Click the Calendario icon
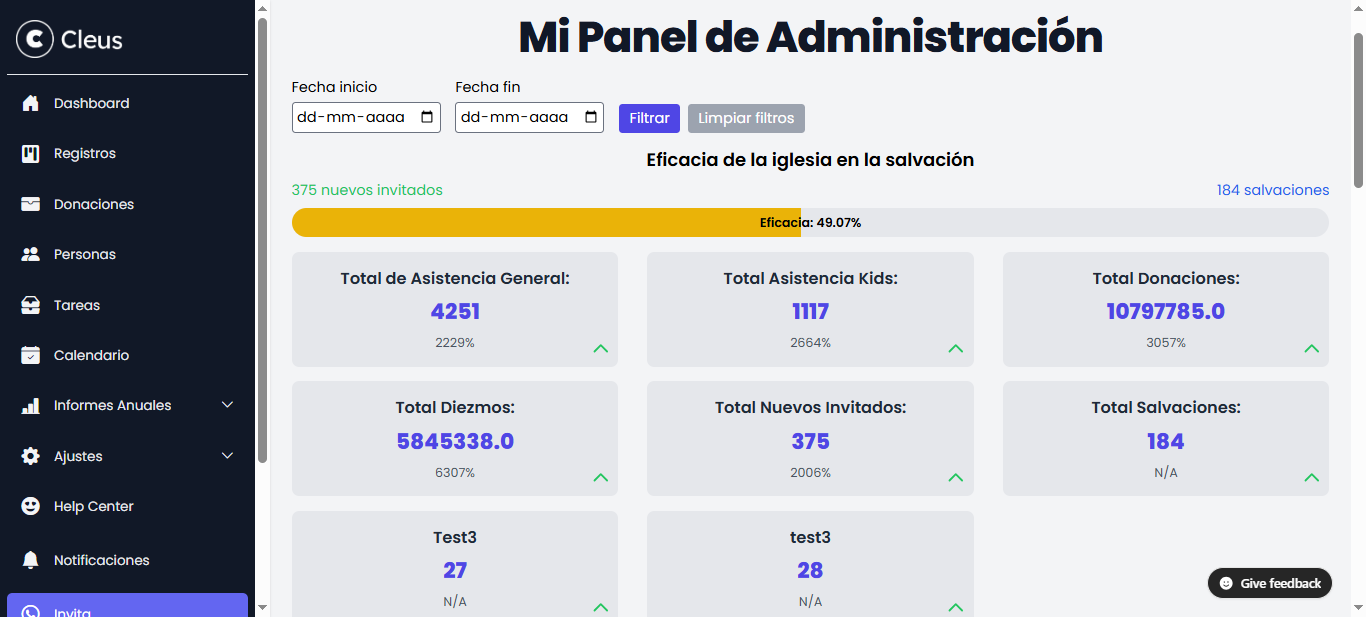 (x=31, y=355)
